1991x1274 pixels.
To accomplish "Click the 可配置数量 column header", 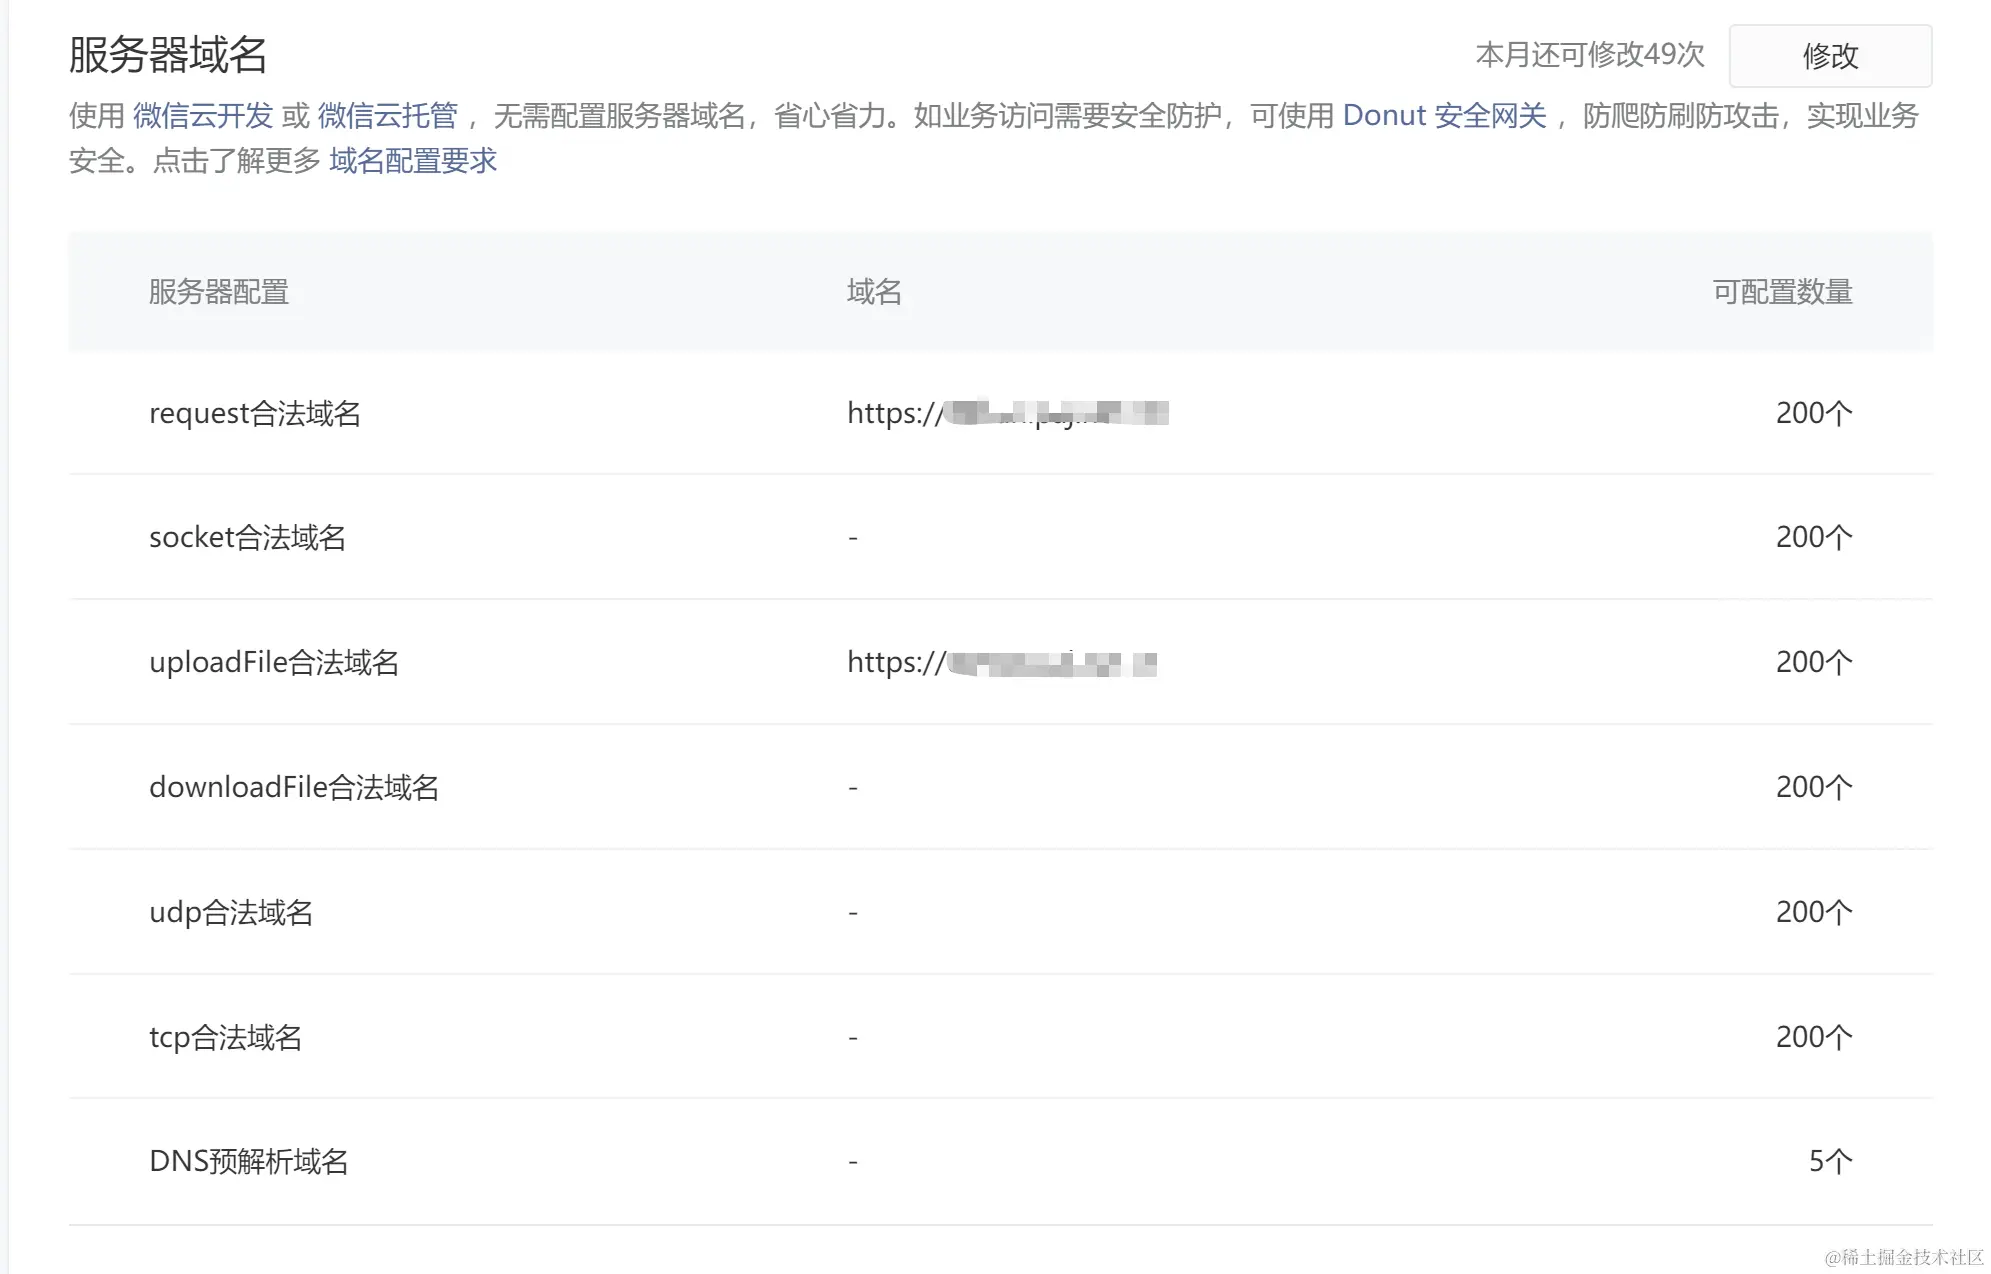I will tap(1781, 292).
